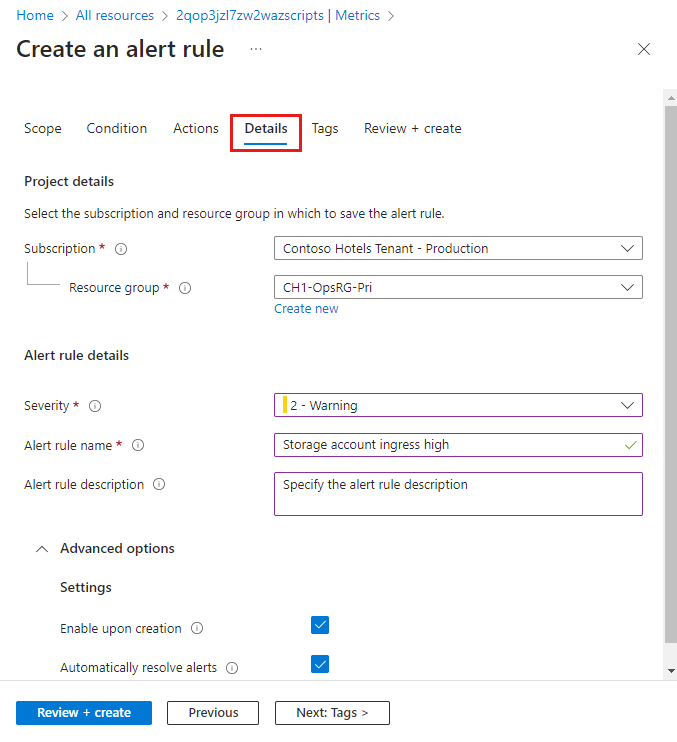This screenshot has height=742, width=677.
Task: Click the All resources breadcrumb link
Action: [x=115, y=15]
